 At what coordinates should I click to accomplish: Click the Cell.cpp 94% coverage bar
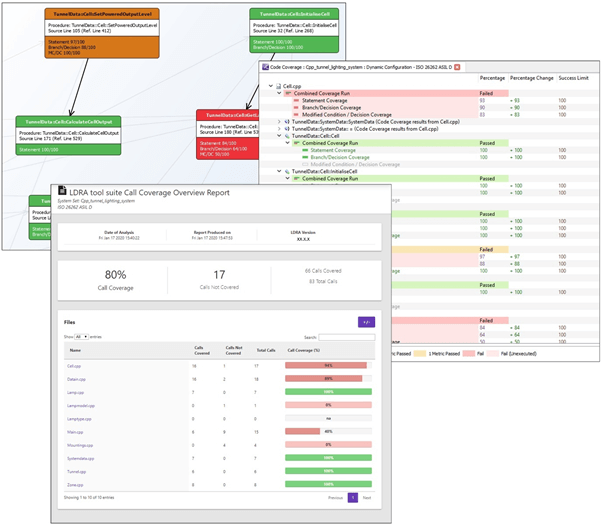(328, 366)
